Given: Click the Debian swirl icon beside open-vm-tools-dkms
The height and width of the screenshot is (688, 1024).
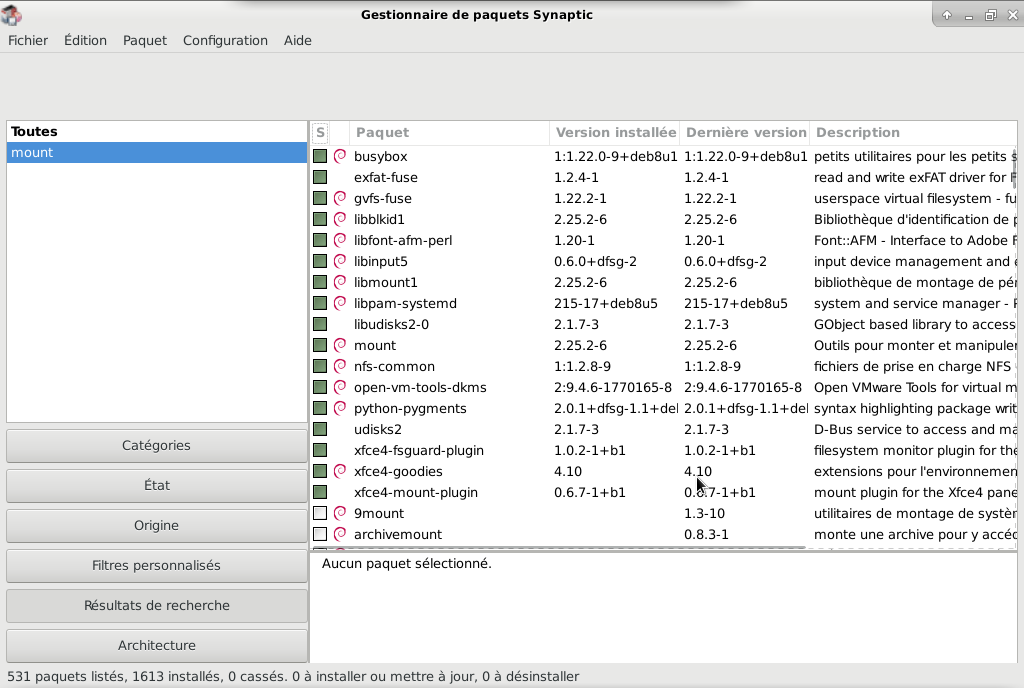Looking at the screenshot, I should coord(340,387).
